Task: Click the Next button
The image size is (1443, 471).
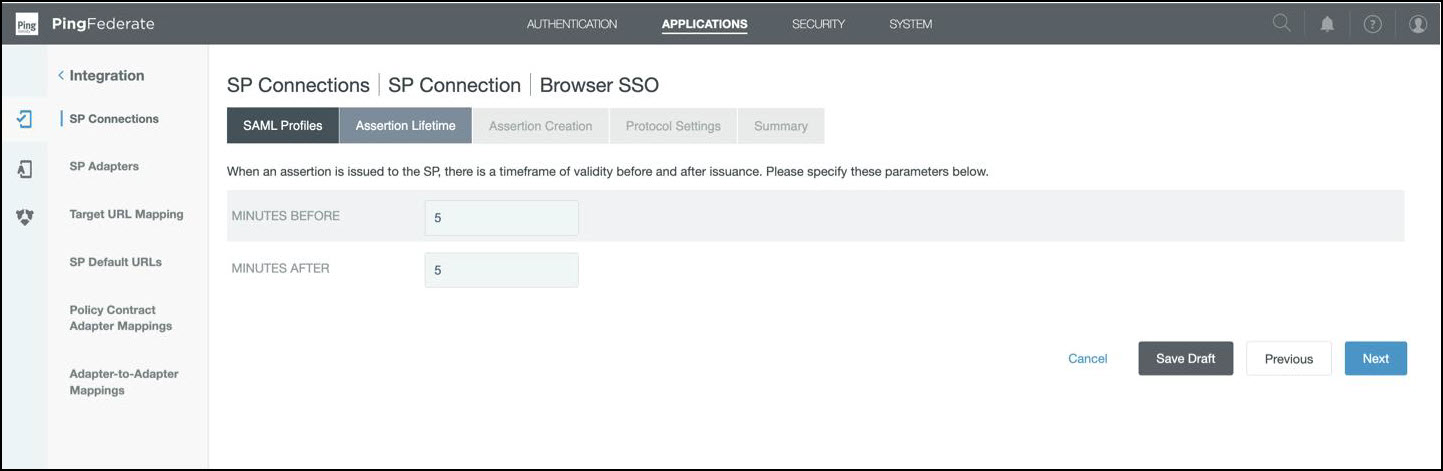Action: tap(1375, 359)
